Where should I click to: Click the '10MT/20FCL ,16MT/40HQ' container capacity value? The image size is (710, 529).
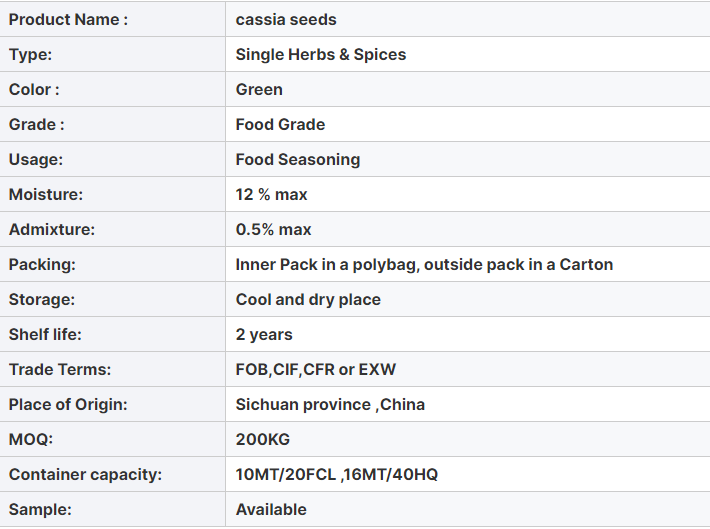point(336,474)
